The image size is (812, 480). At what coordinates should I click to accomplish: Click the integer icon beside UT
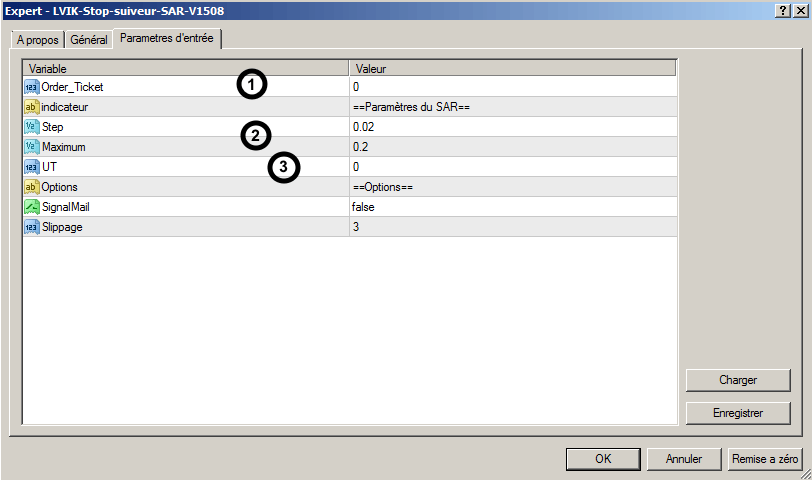(x=31, y=167)
